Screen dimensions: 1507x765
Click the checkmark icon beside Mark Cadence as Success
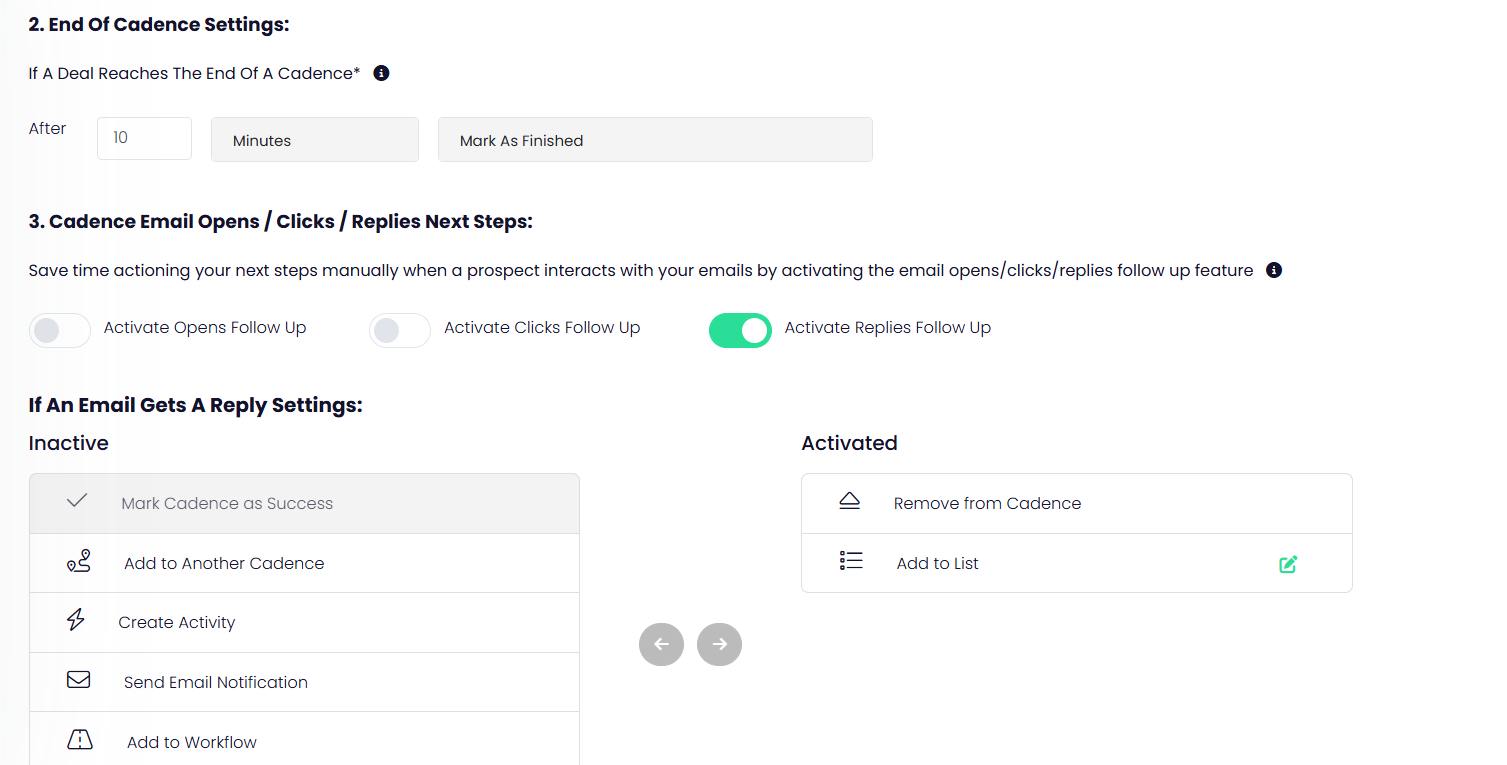(77, 502)
